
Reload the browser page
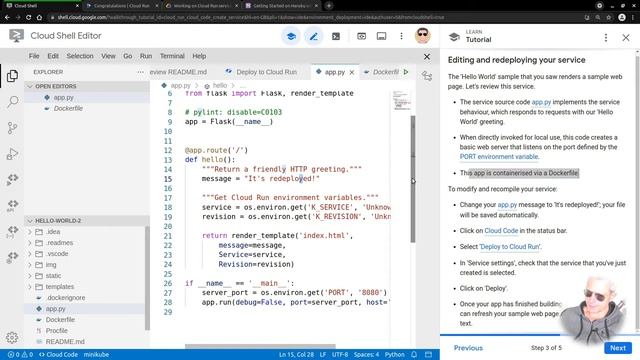coord(28,17)
